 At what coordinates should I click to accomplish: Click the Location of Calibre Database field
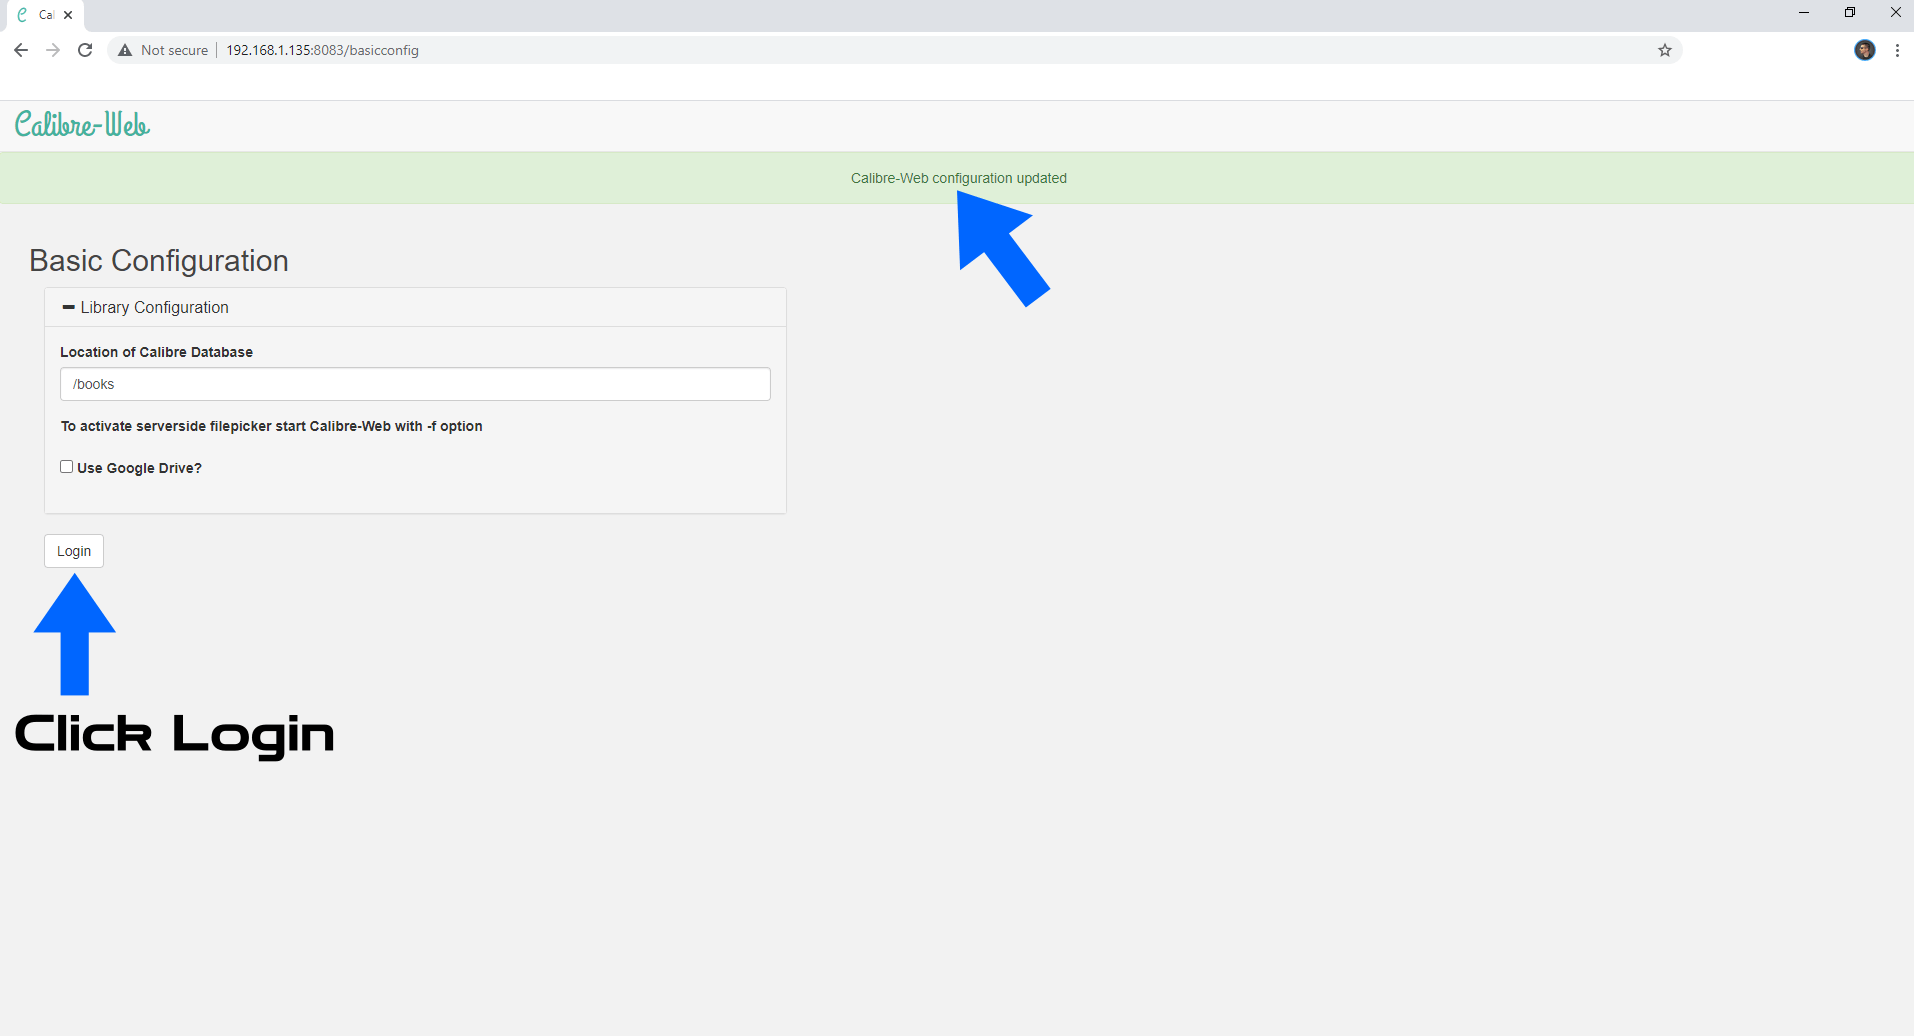(x=415, y=384)
